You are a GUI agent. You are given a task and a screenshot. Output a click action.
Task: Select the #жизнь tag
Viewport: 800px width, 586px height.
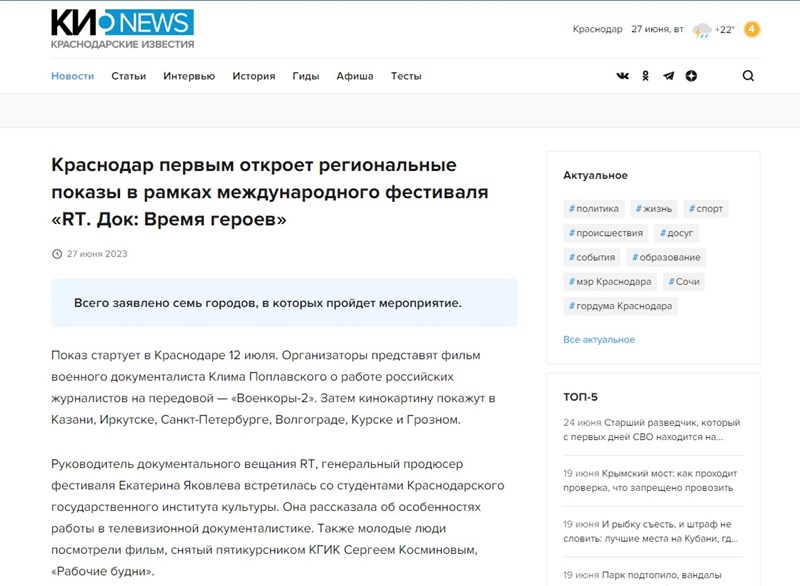pyautogui.click(x=654, y=209)
